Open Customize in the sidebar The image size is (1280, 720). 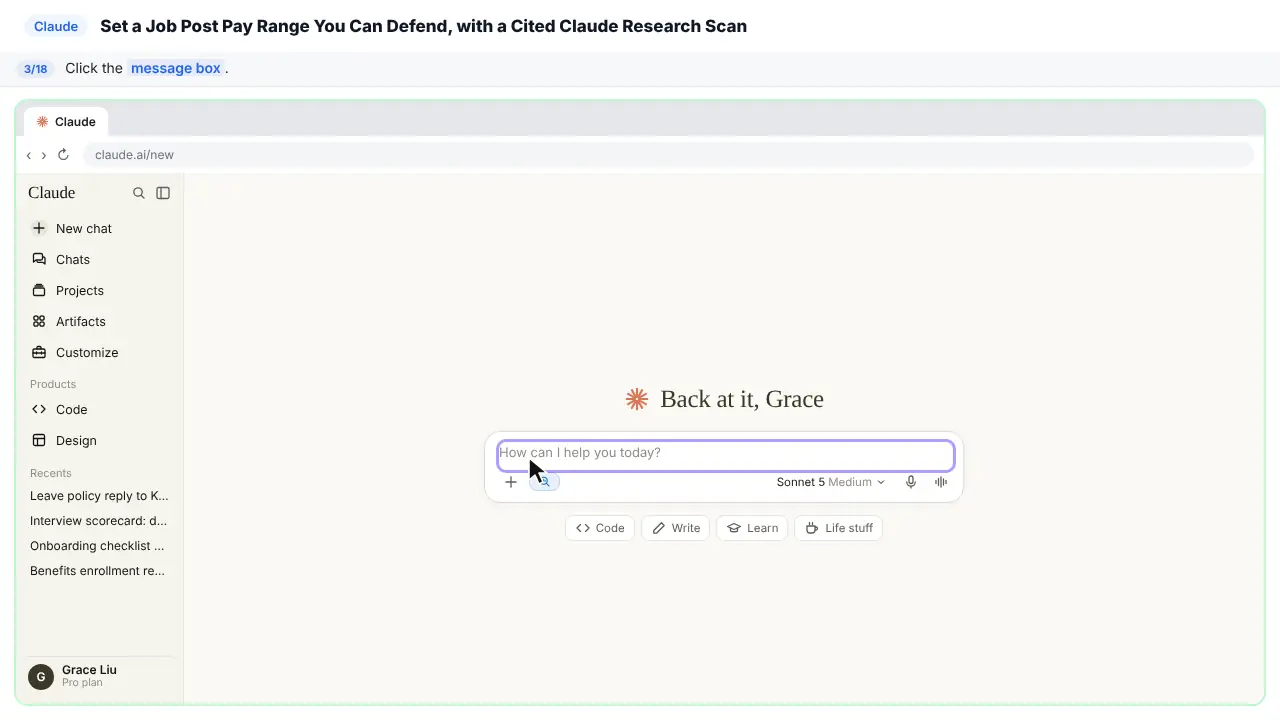click(100, 352)
